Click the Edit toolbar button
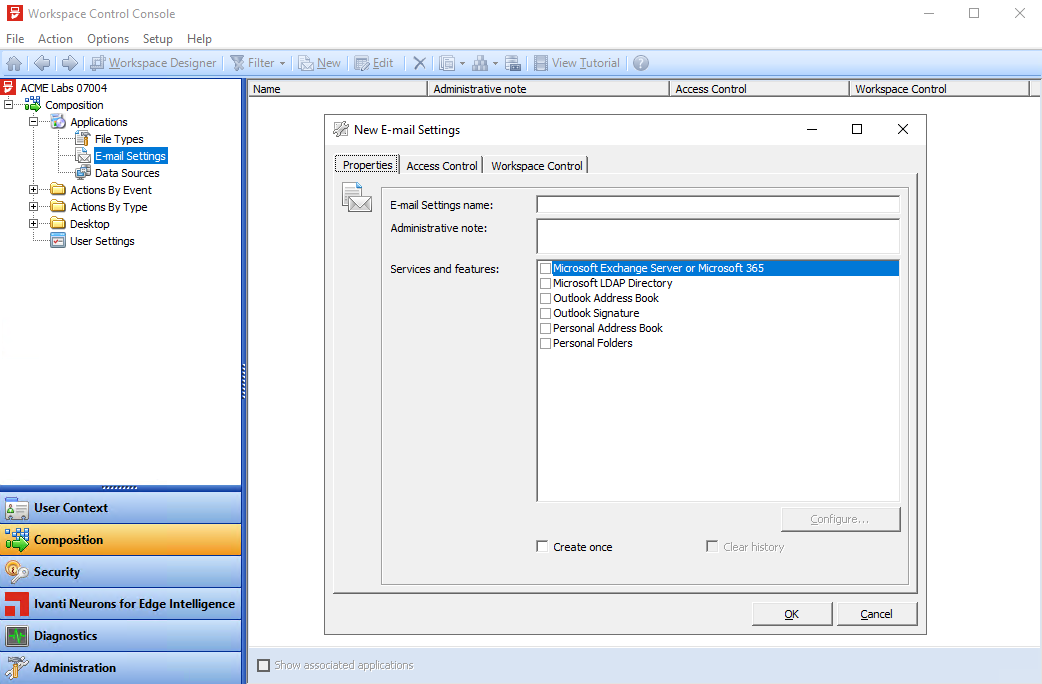This screenshot has height=684, width=1042. (374, 63)
